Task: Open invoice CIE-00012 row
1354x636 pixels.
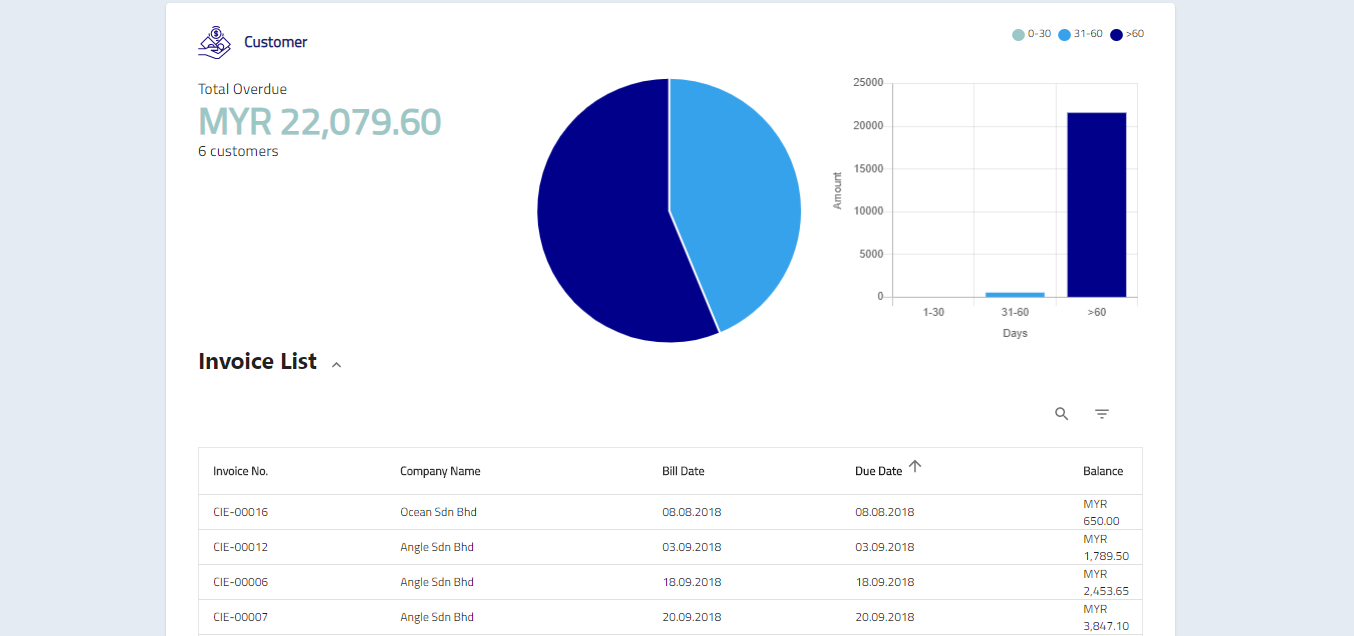Action: (x=240, y=547)
